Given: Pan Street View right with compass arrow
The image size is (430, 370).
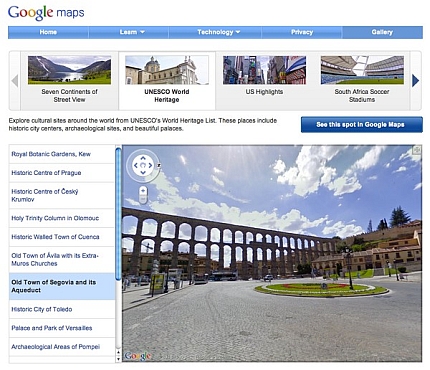Looking at the screenshot, I should click(150, 165).
